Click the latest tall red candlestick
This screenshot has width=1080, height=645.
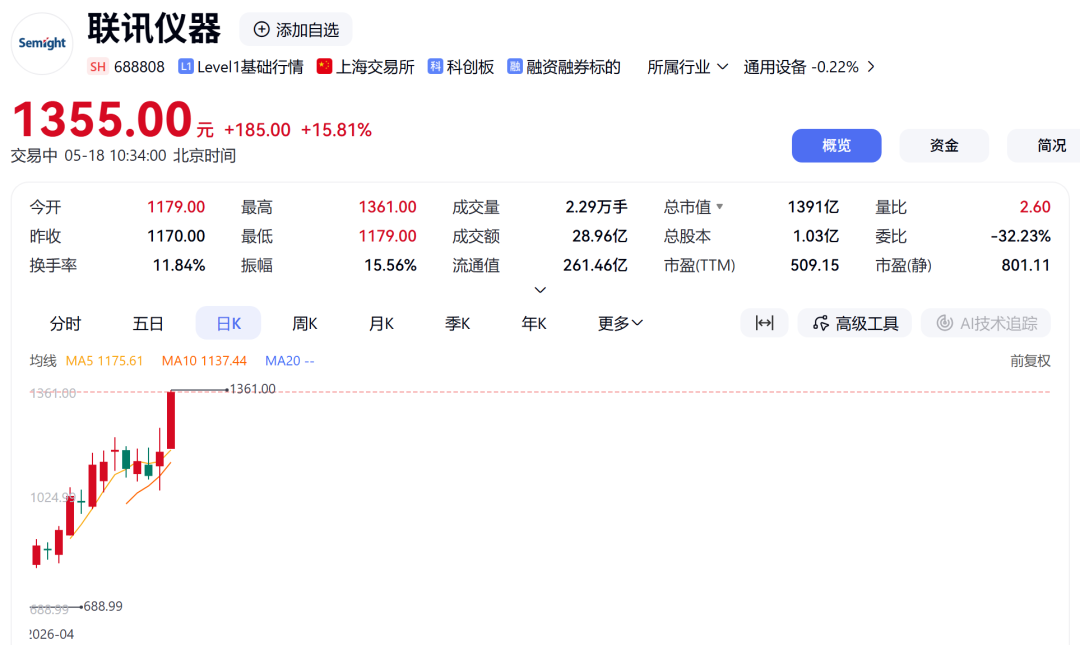[171, 420]
